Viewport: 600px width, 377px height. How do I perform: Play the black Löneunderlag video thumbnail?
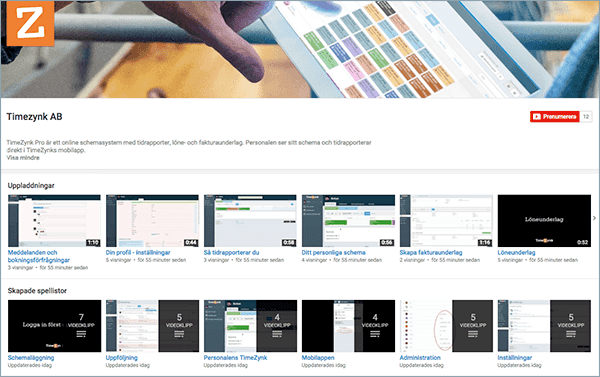544,221
